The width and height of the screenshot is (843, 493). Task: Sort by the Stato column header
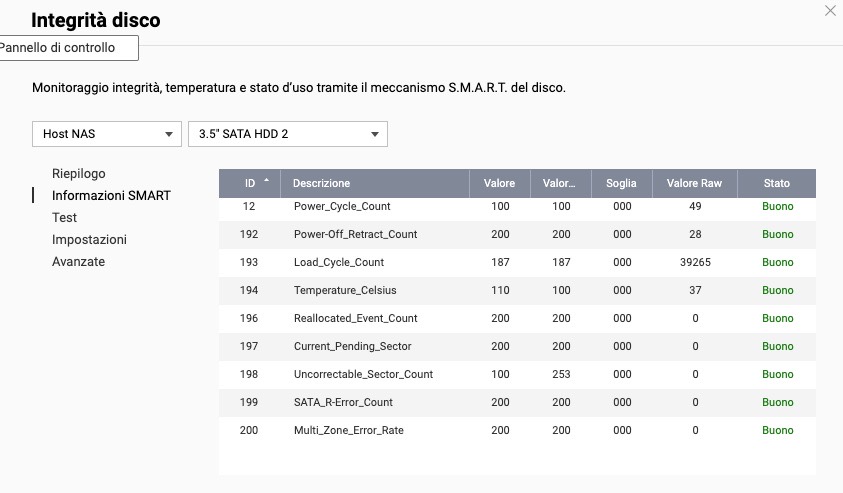(777, 183)
